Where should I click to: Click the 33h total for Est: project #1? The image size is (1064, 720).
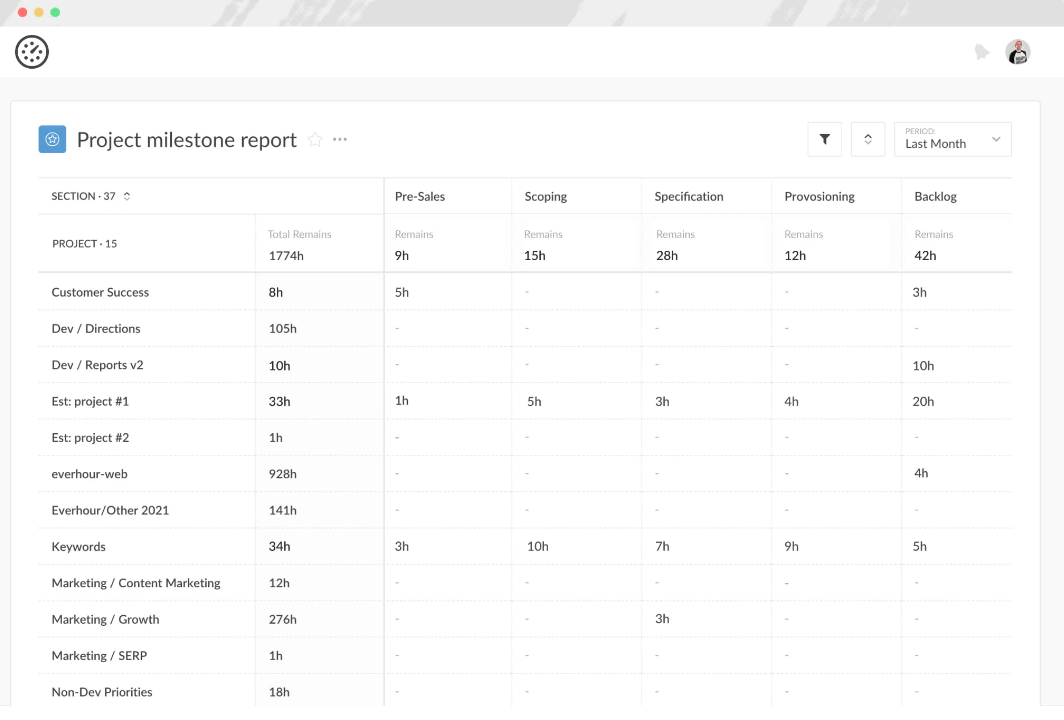click(x=280, y=401)
